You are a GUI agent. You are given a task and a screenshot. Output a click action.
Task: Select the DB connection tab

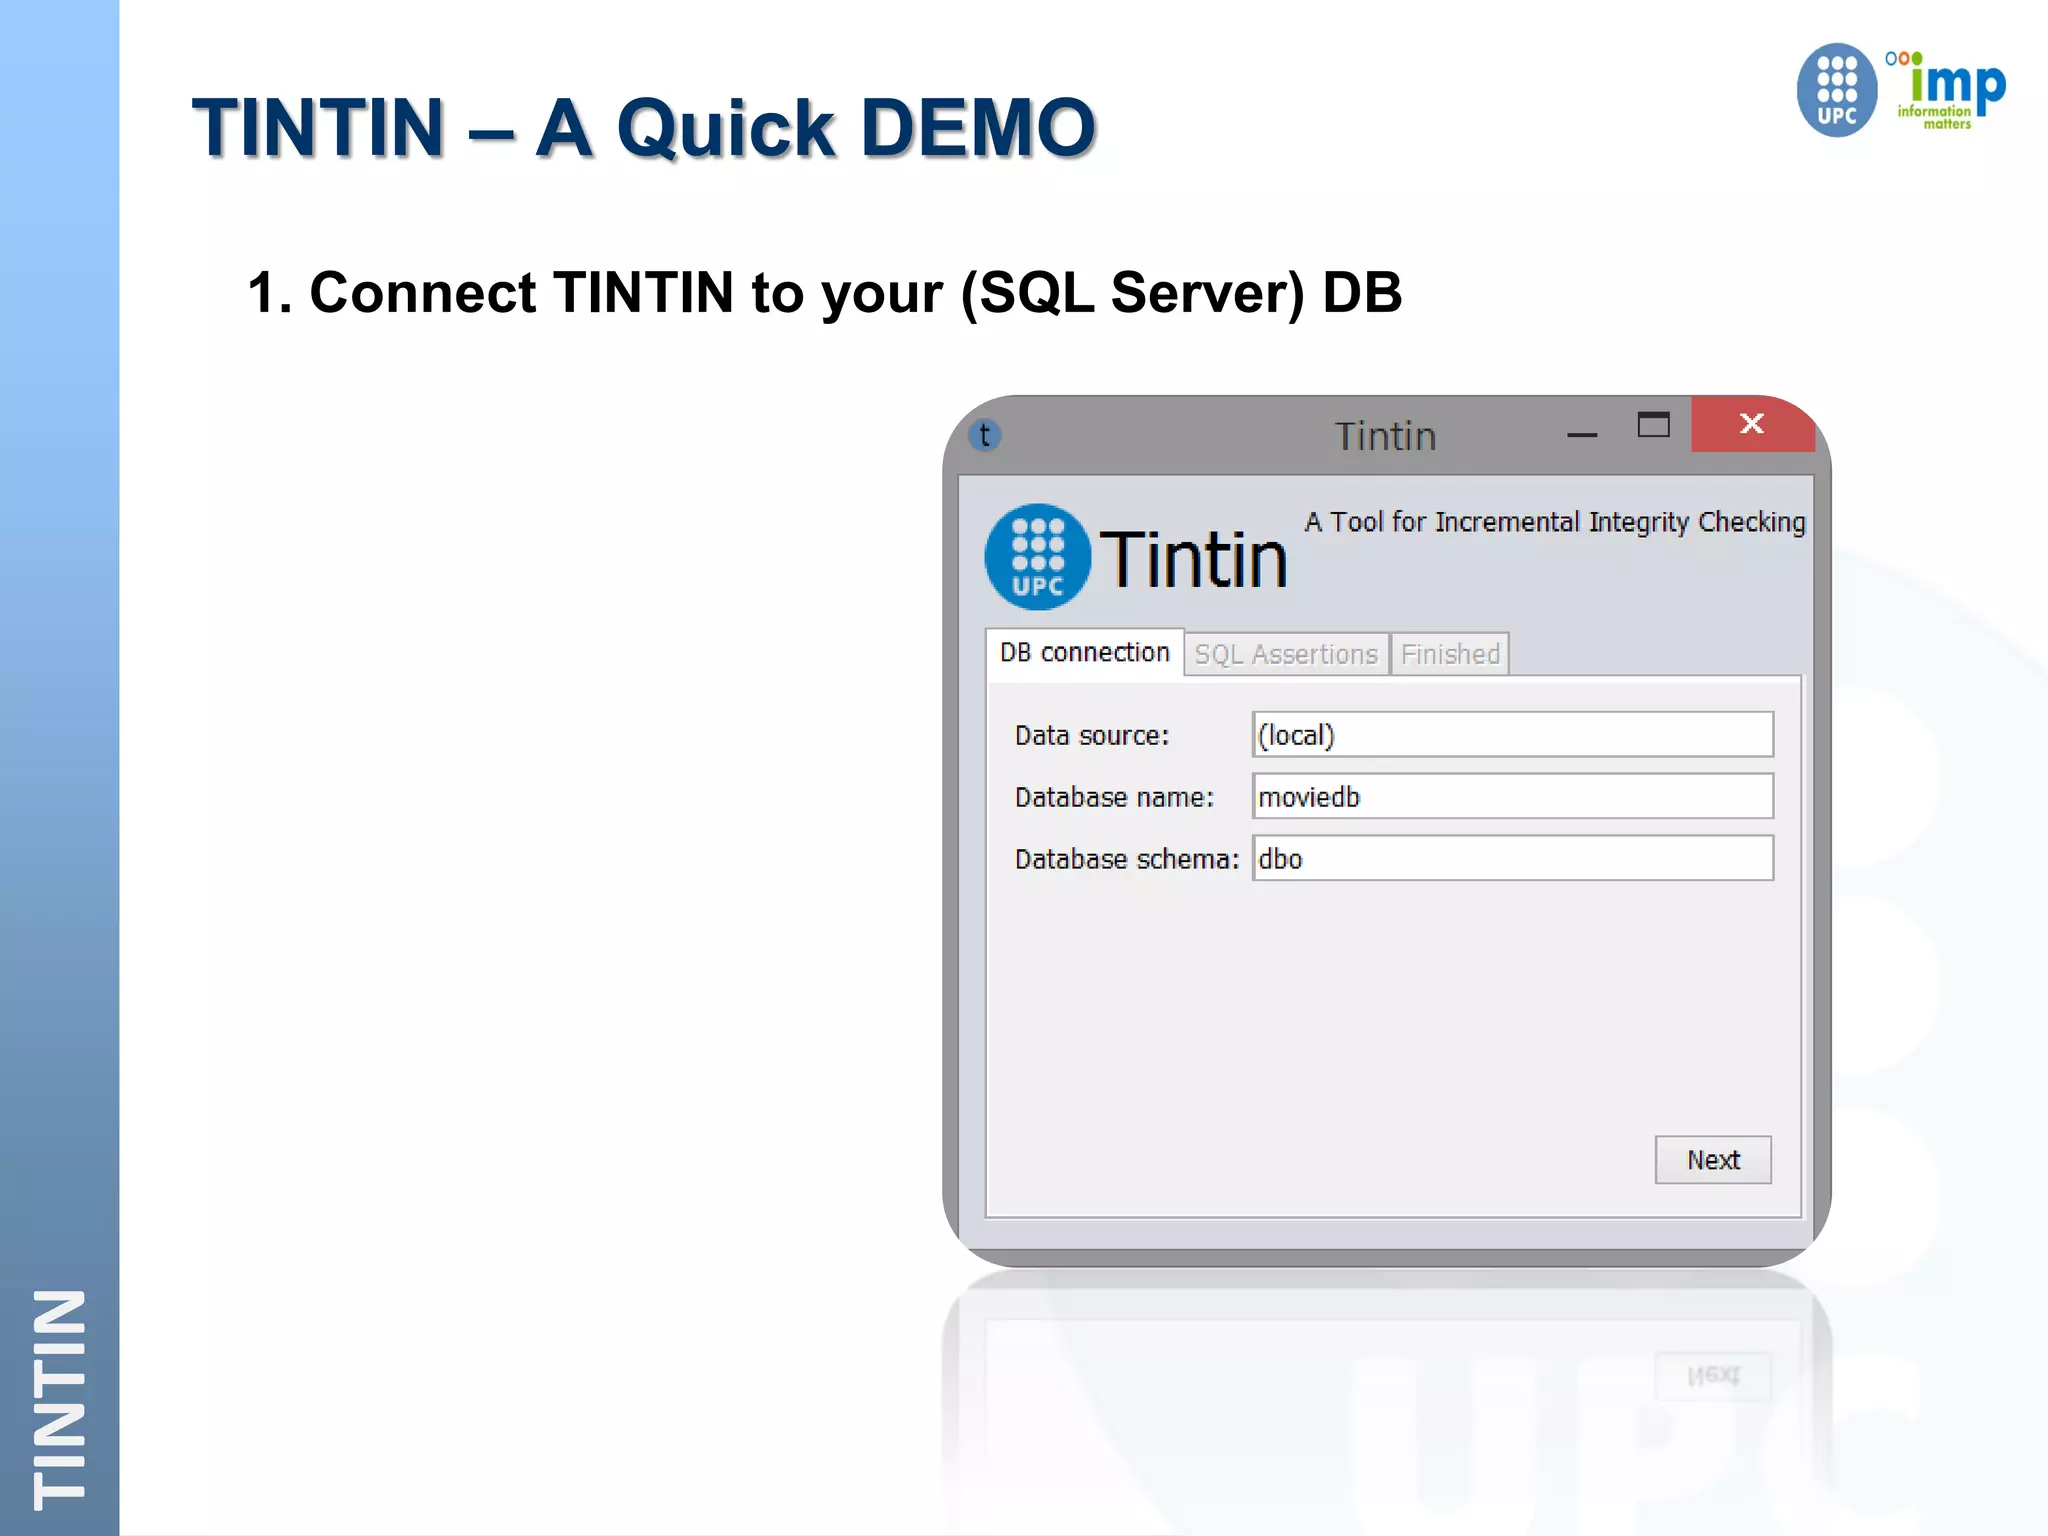click(x=1085, y=653)
